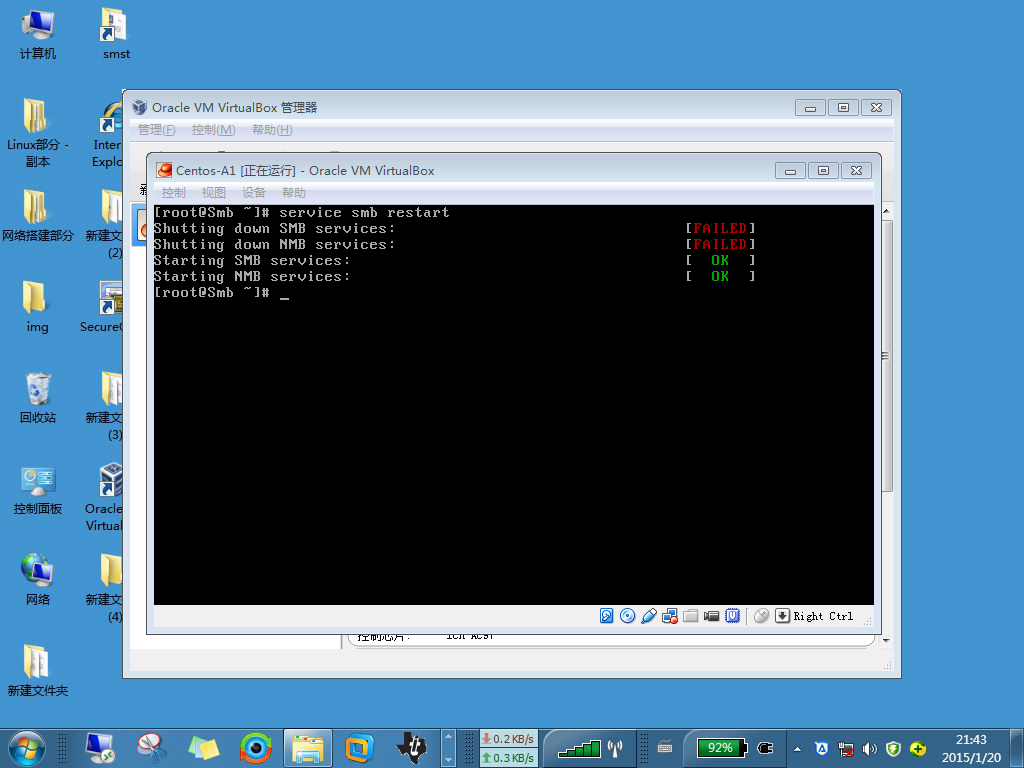This screenshot has width=1024, height=768.
Task: Click the green shield security tray icon
Action: click(893, 749)
